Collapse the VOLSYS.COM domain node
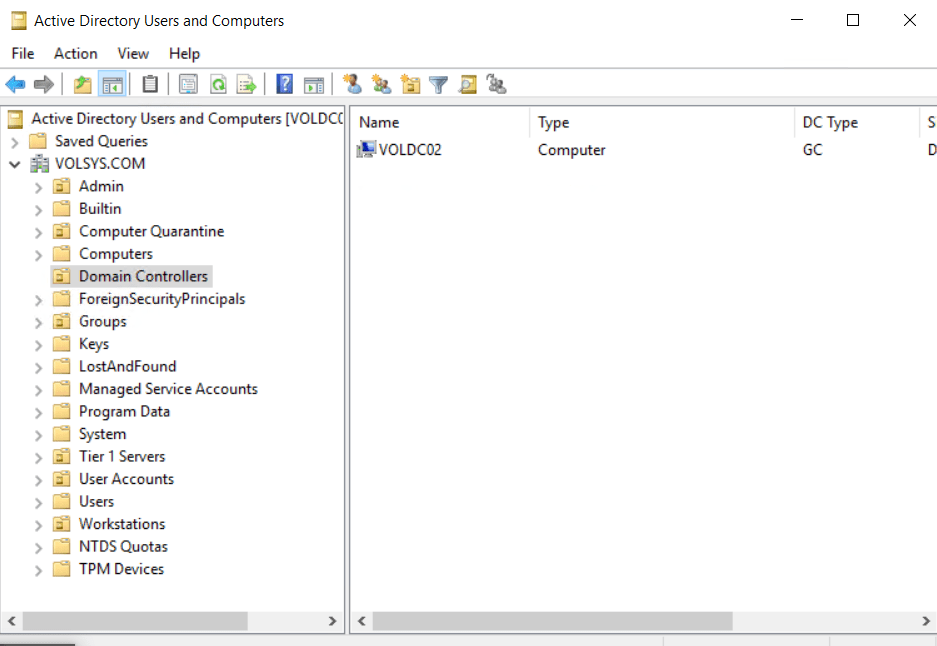Viewport: 937px width, 646px height. (15, 164)
